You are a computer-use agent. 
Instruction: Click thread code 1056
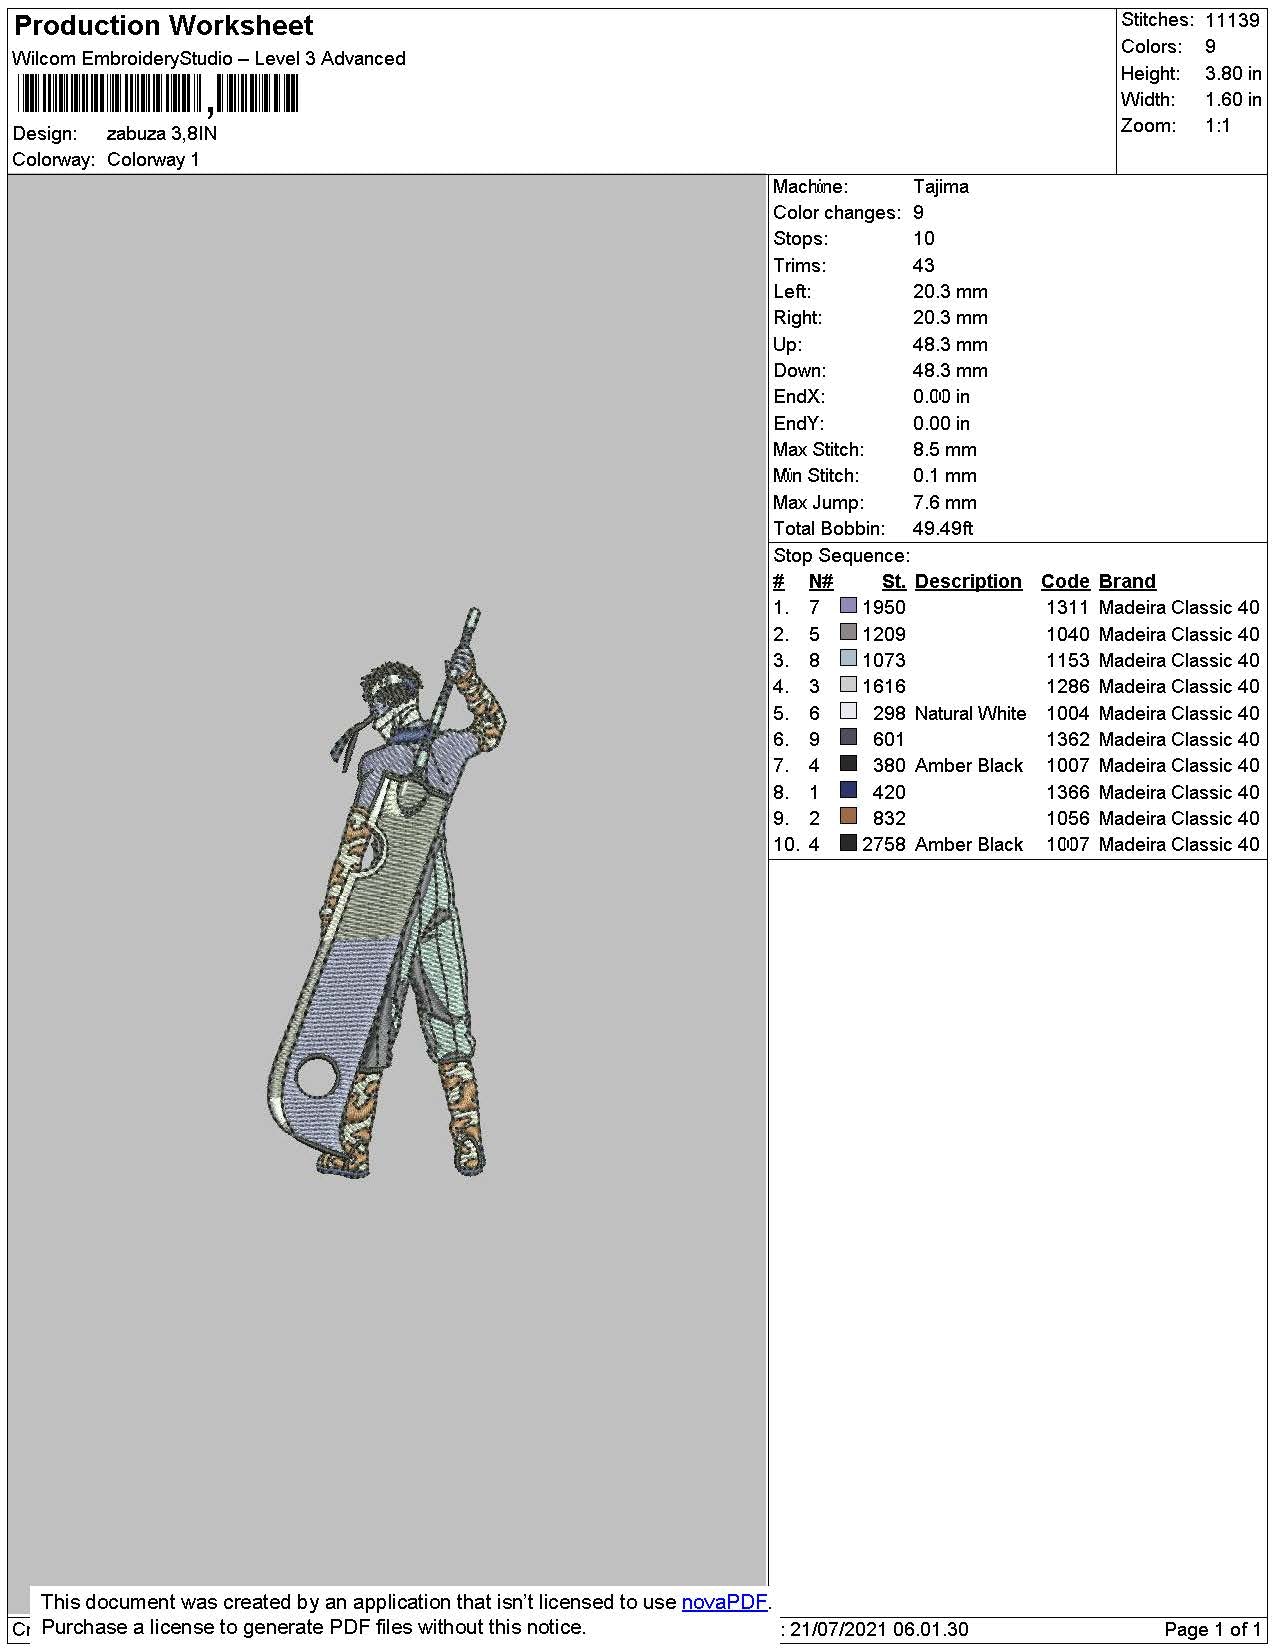tap(1068, 818)
